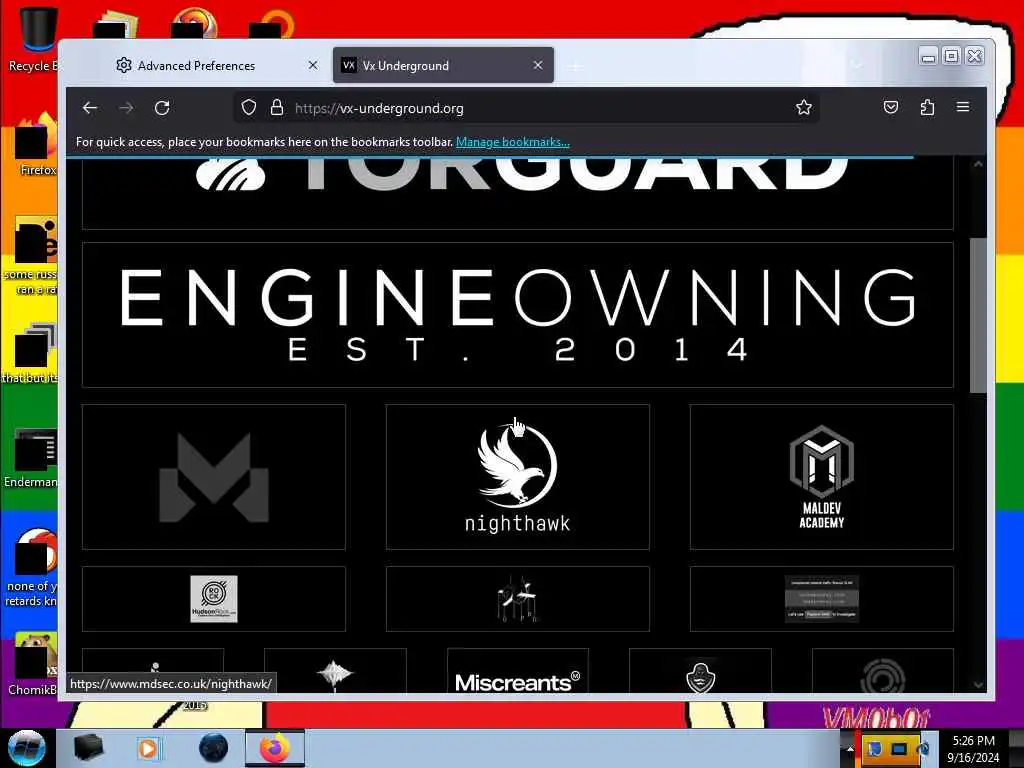Open the Windows Start orb
The image size is (1024, 768).
point(26,748)
